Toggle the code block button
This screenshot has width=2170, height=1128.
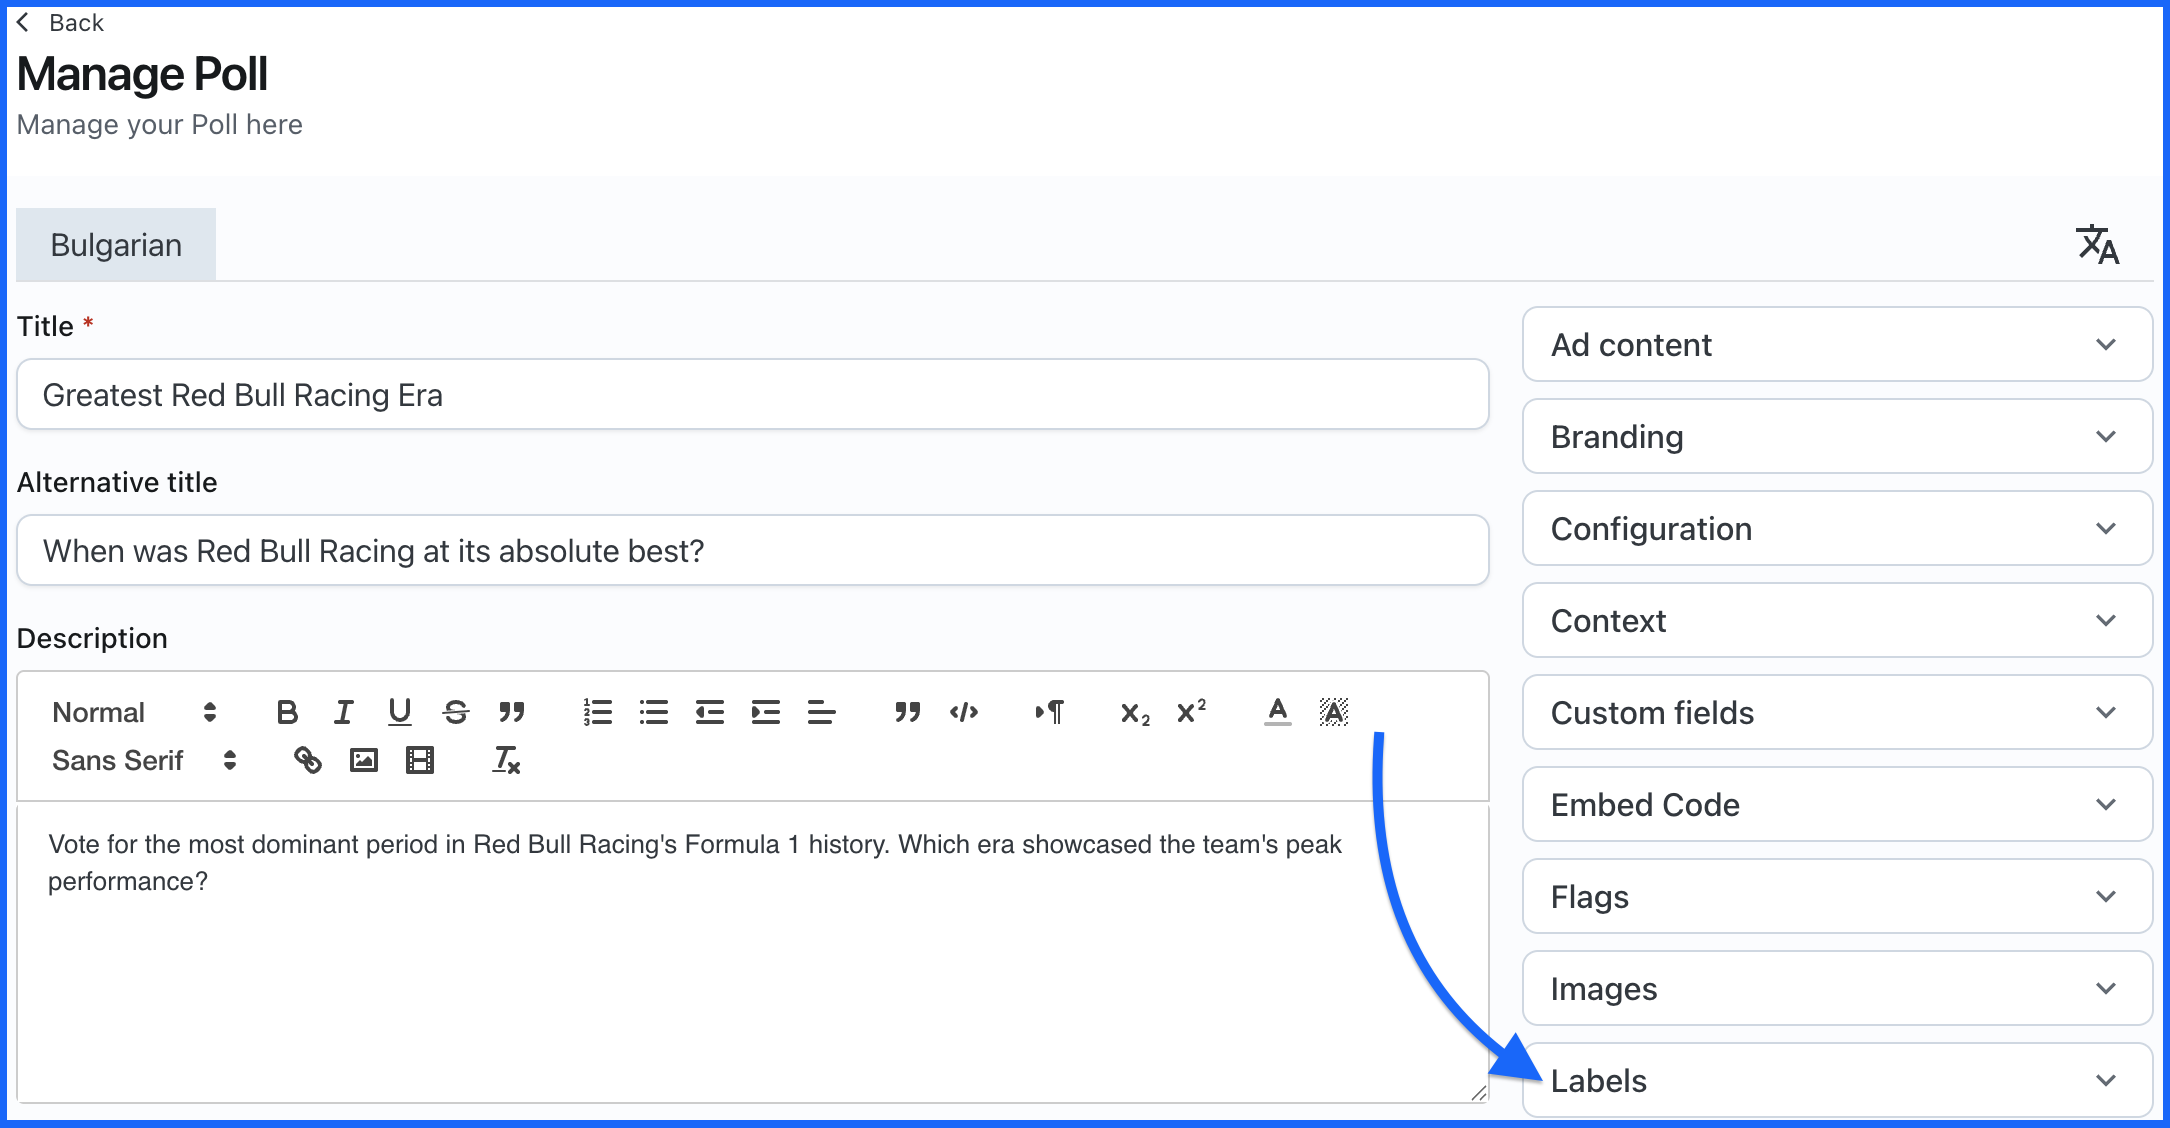(x=964, y=712)
